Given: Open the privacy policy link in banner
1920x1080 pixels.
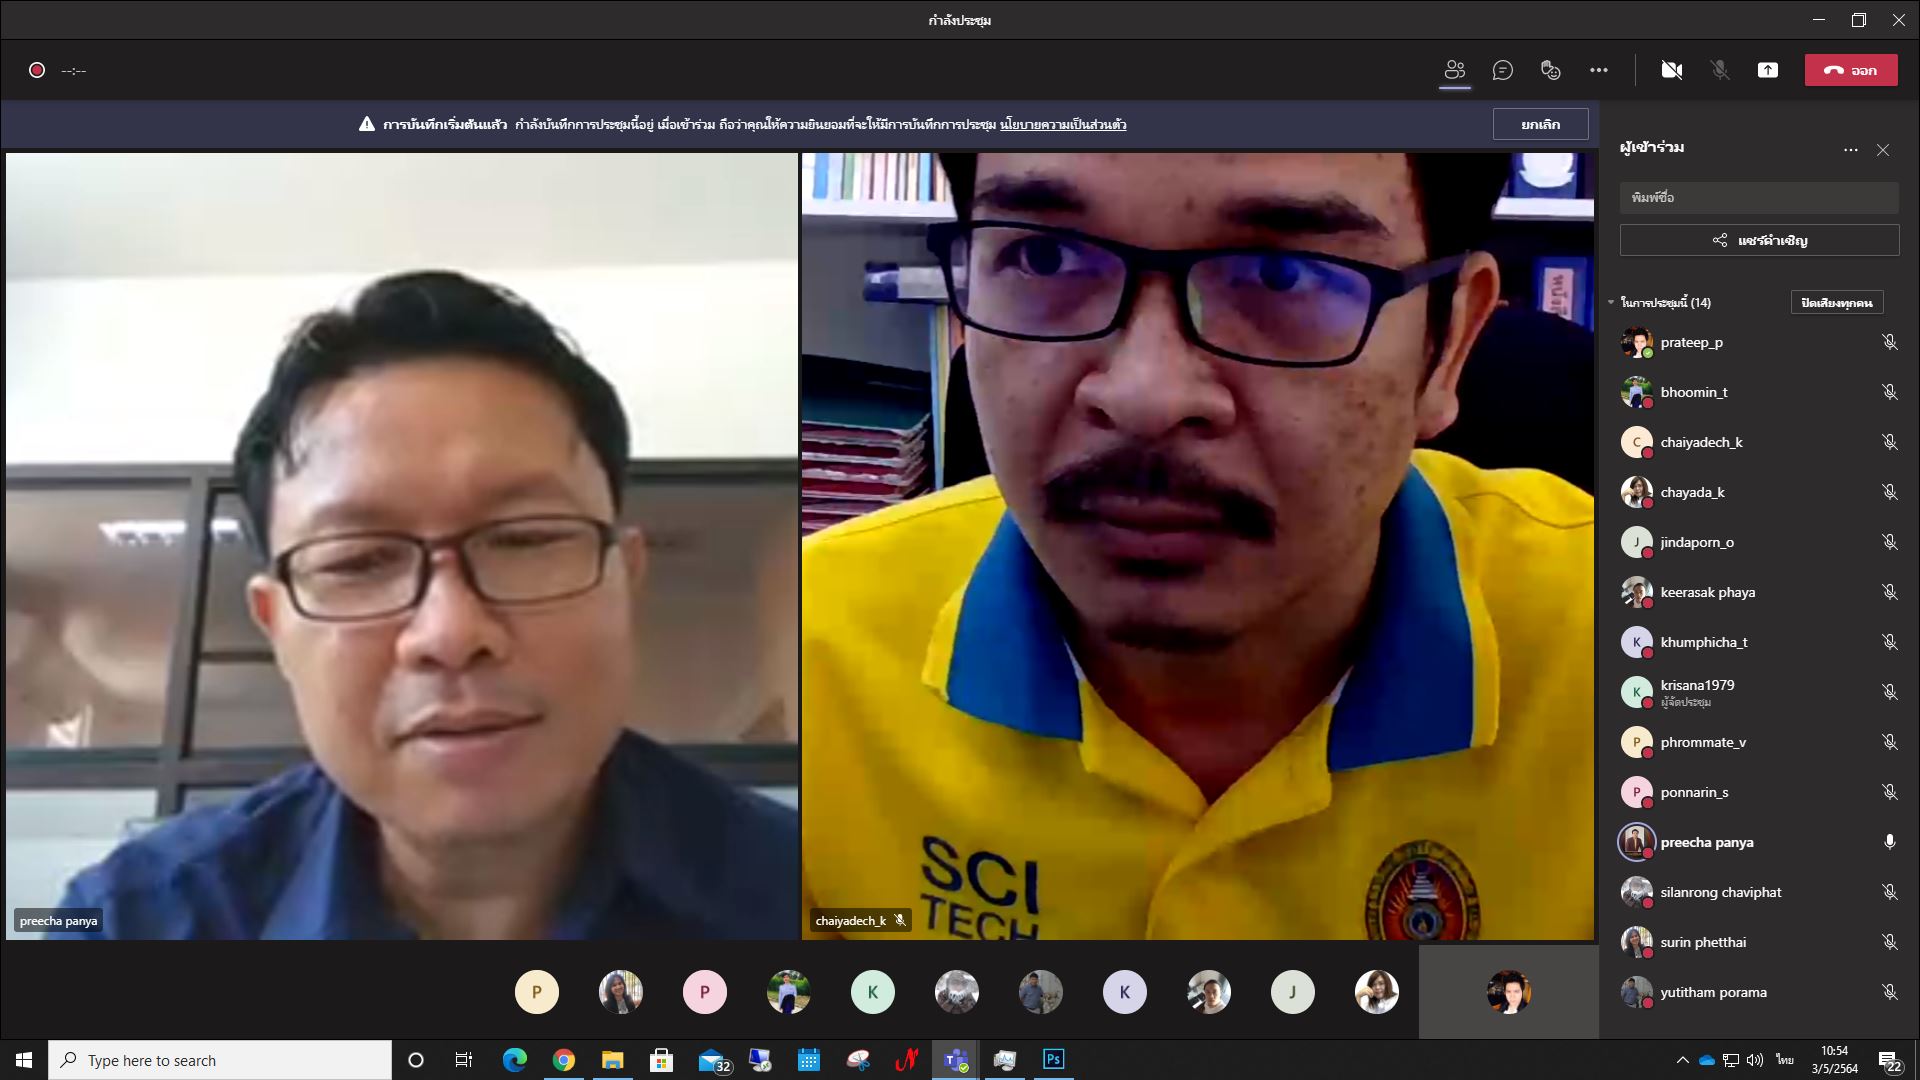Looking at the screenshot, I should [1063, 125].
